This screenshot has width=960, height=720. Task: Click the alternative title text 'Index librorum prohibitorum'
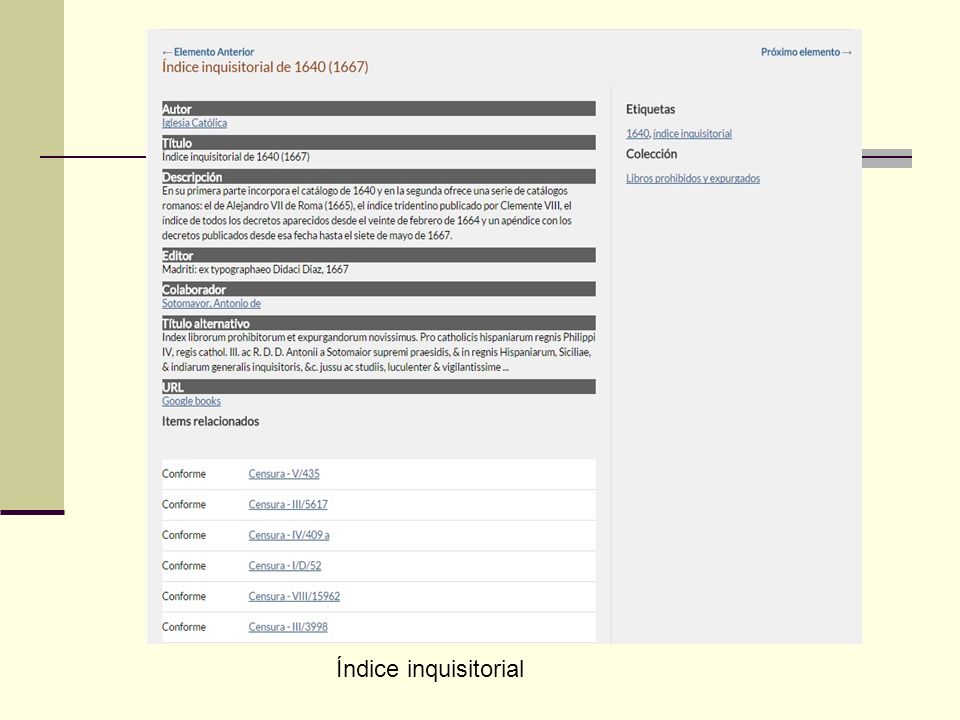378,352
